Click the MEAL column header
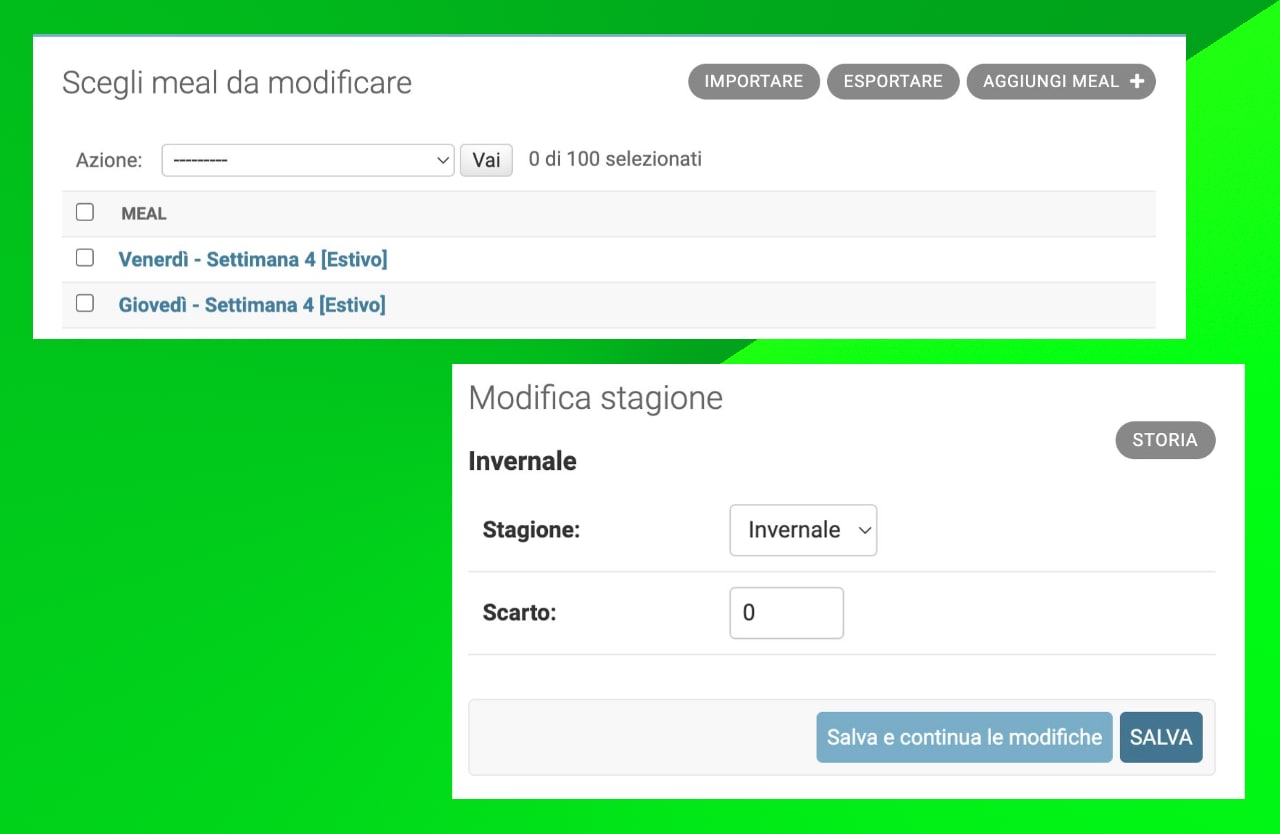The width and height of the screenshot is (1280, 834). pyautogui.click(x=143, y=213)
